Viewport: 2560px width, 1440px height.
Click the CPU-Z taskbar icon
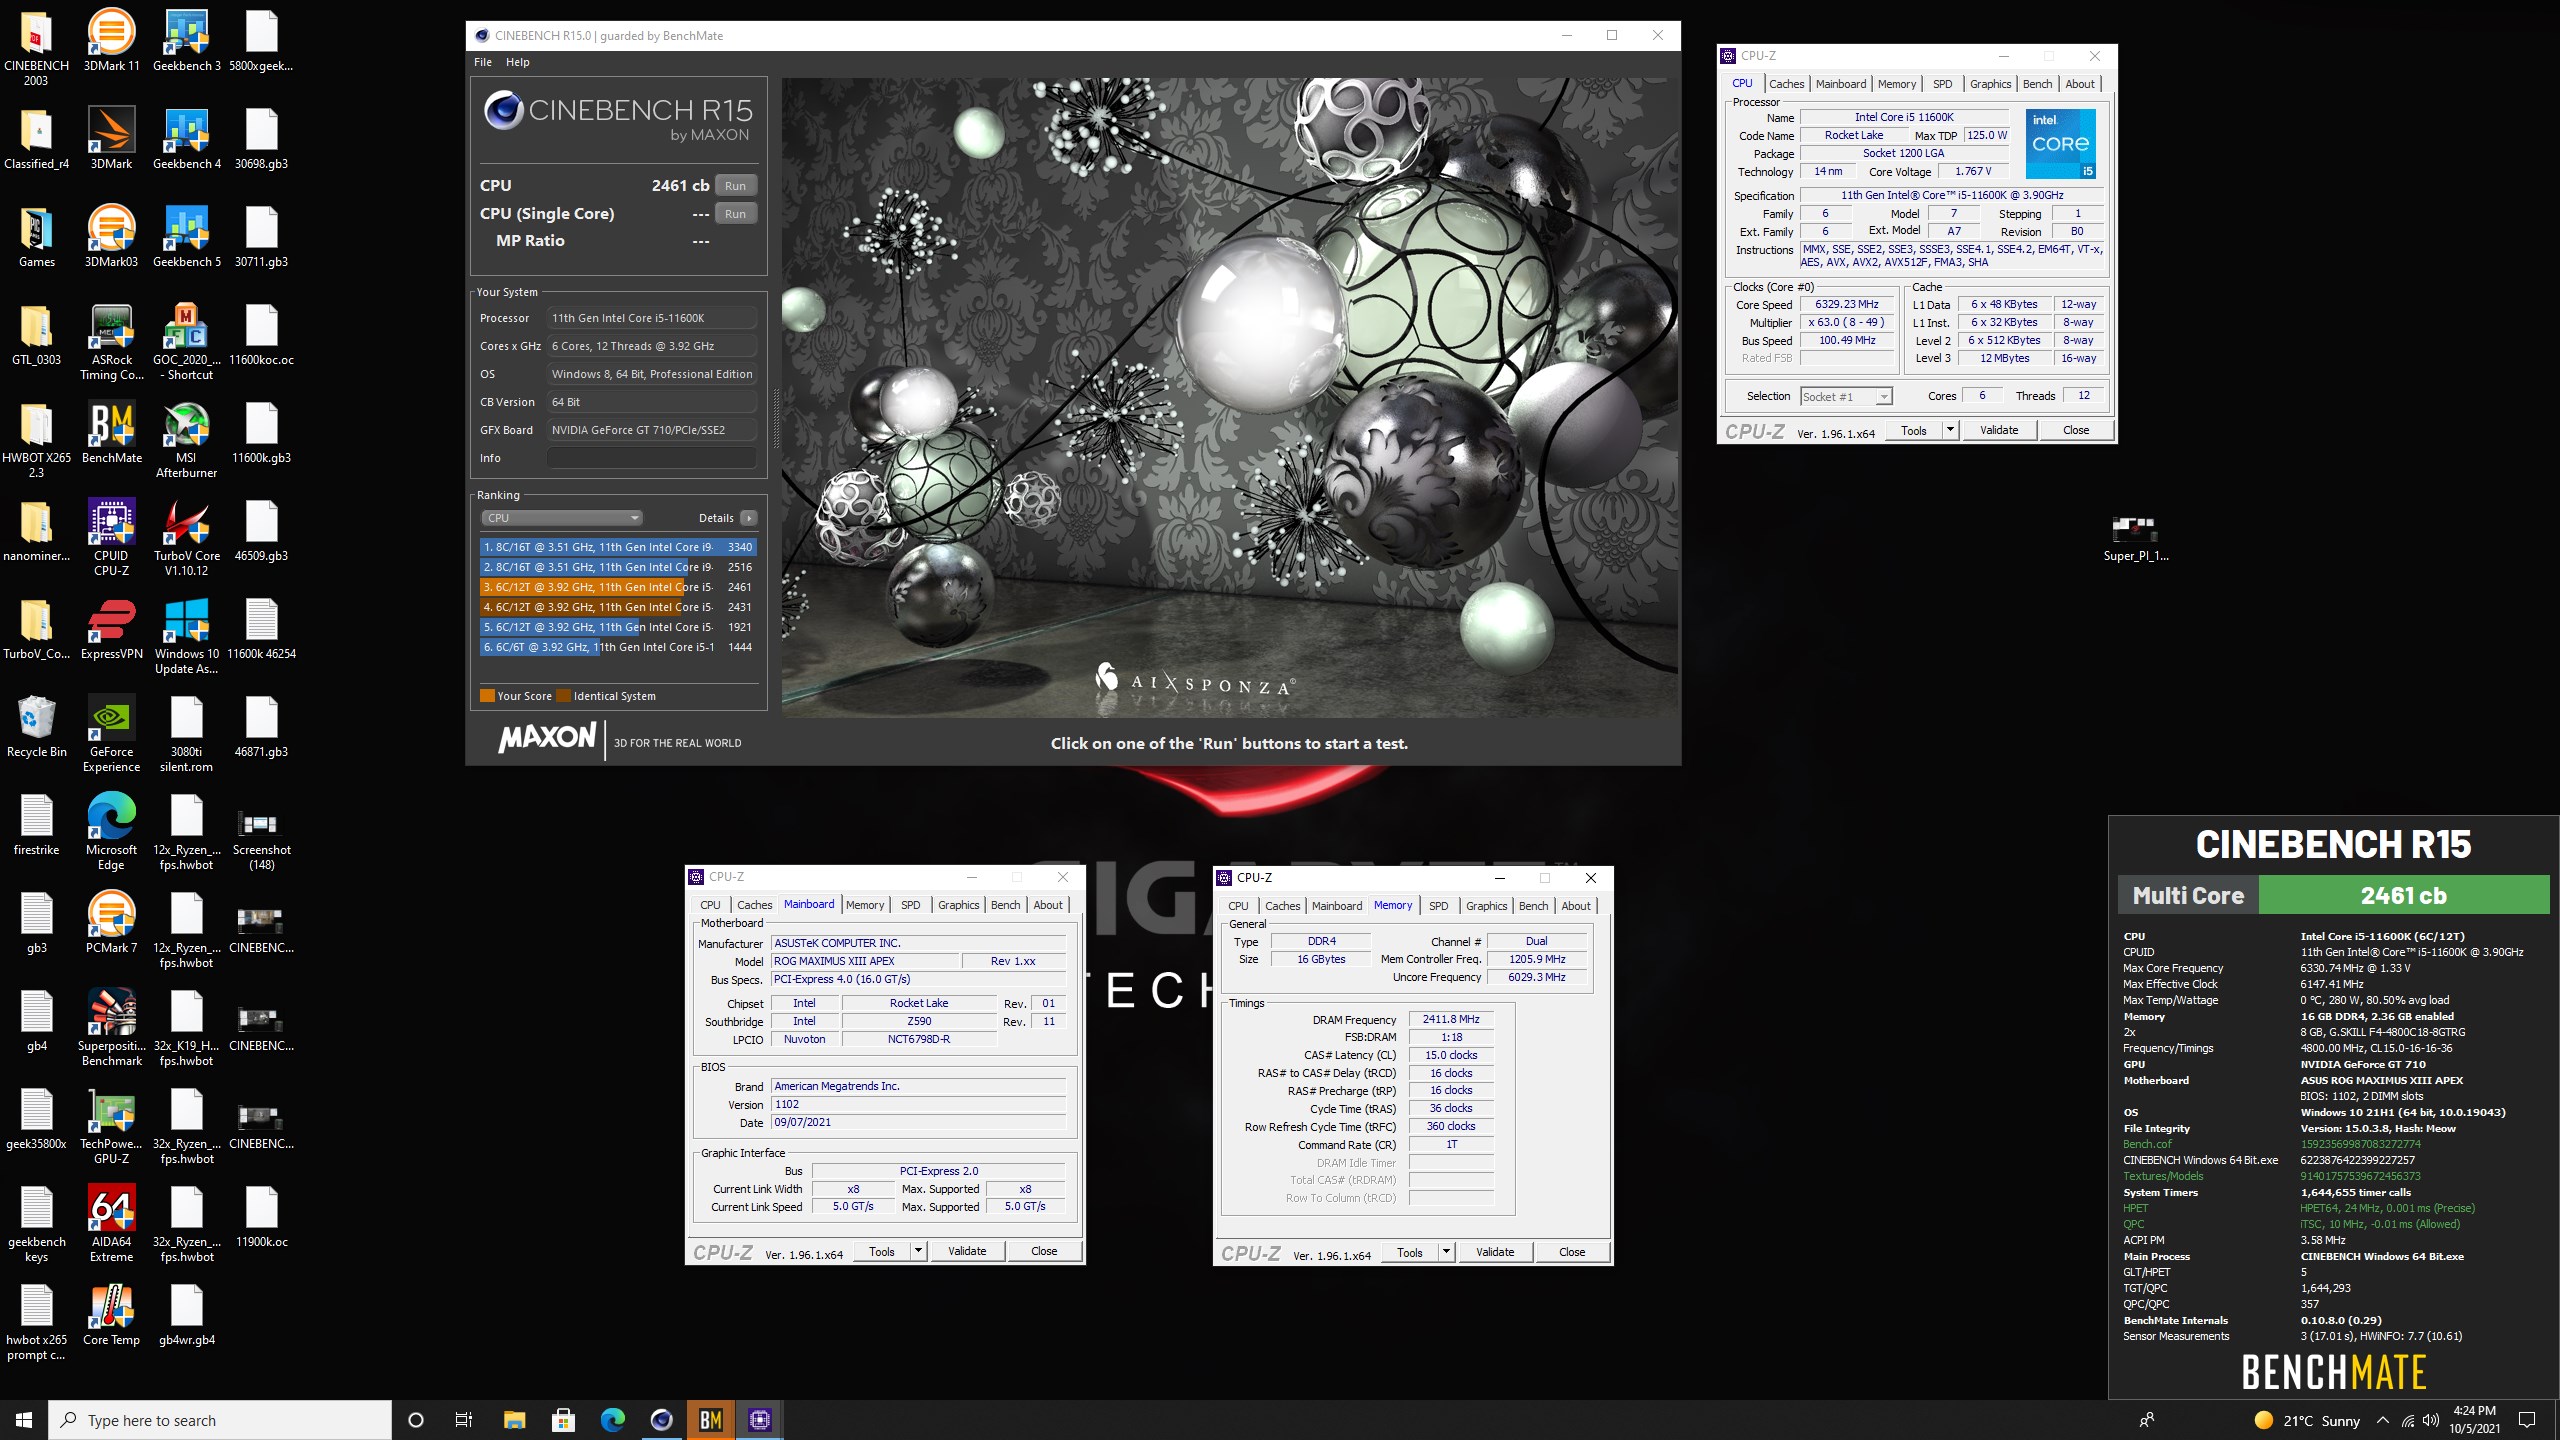[759, 1419]
